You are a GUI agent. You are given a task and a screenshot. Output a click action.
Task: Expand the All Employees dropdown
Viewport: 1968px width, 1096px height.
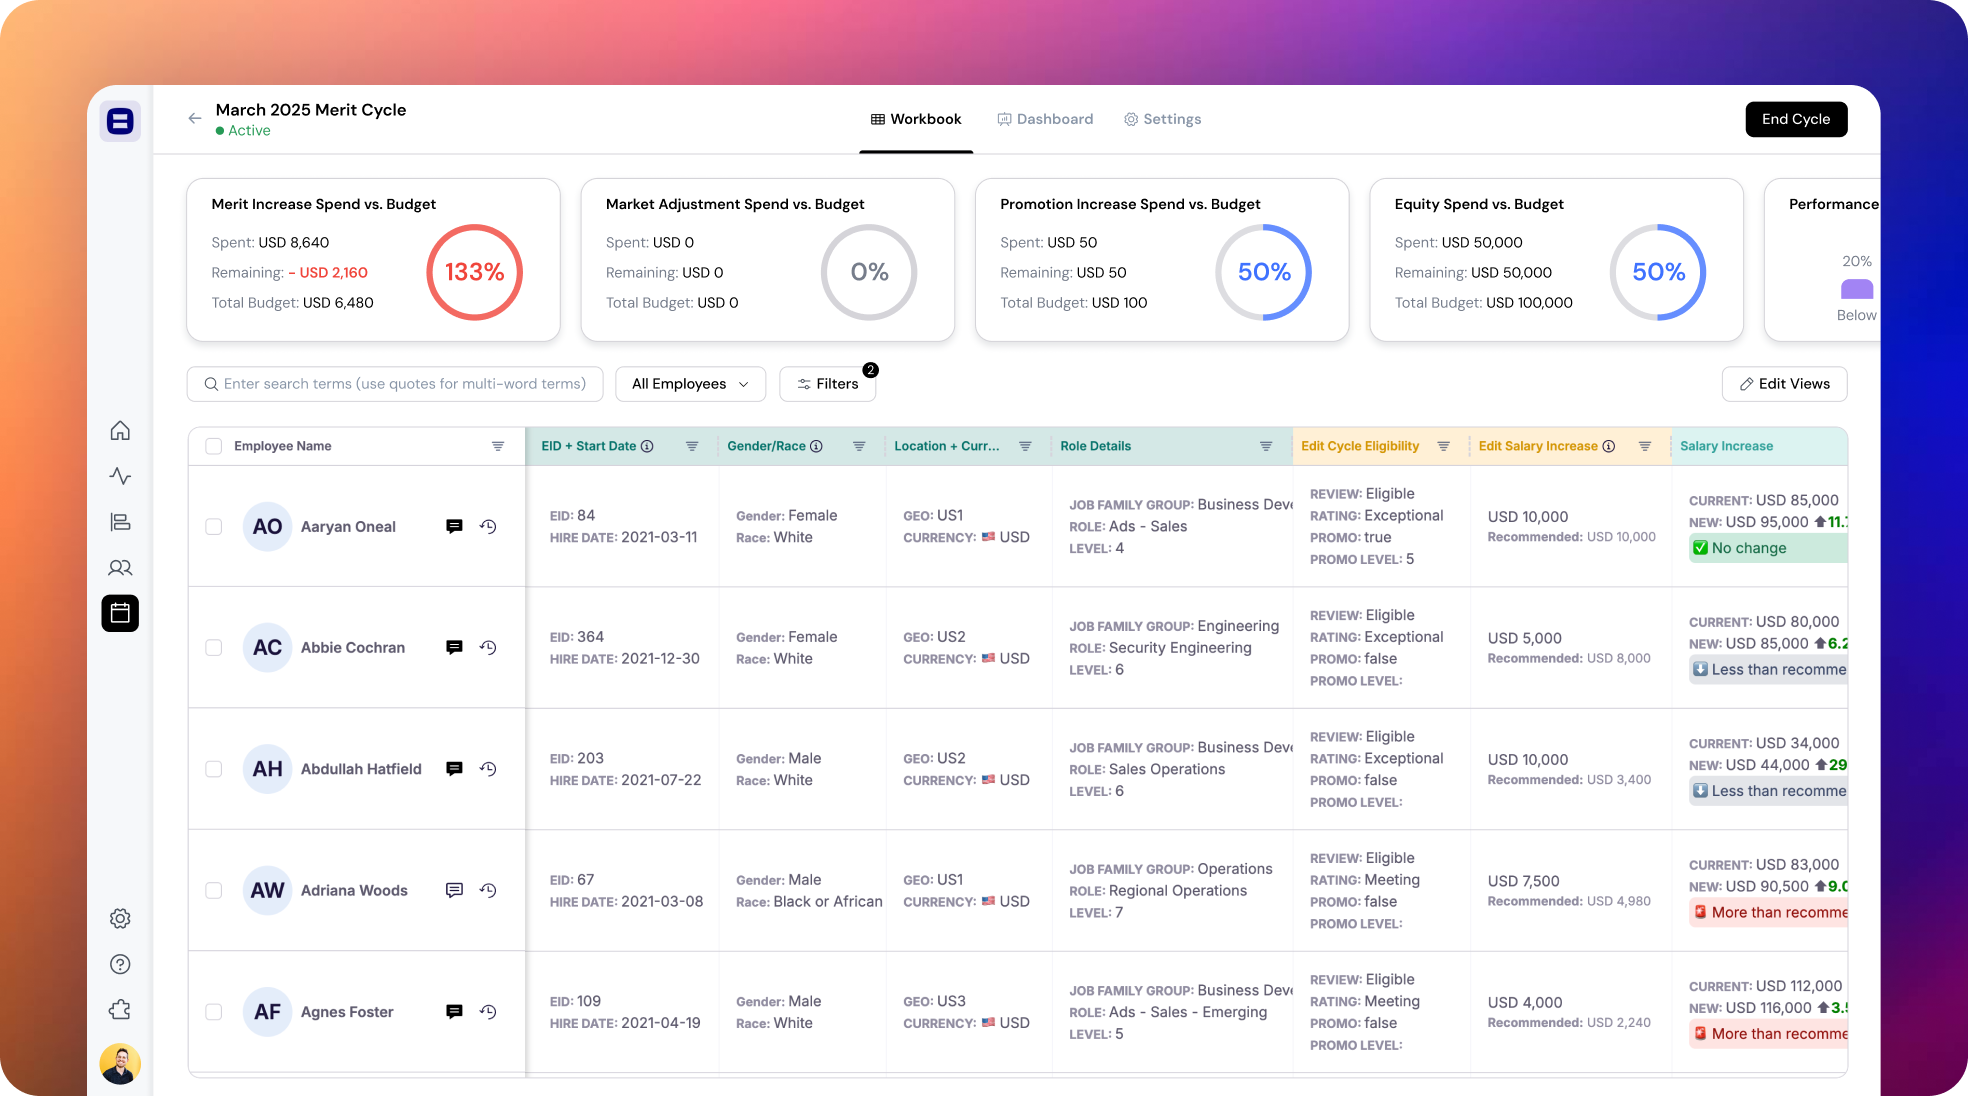[x=690, y=384]
